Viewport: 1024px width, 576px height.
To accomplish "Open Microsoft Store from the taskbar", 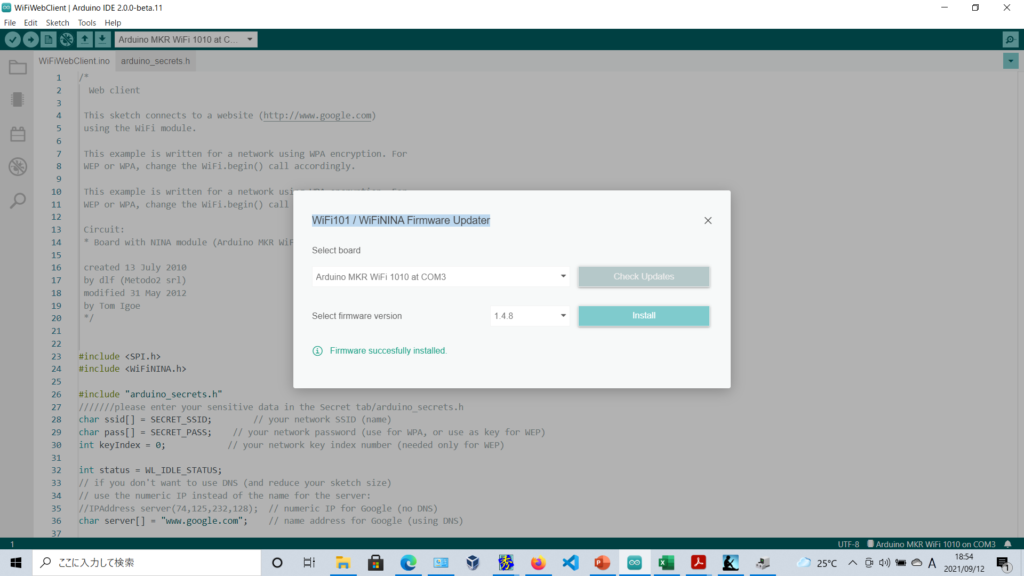I will click(376, 562).
